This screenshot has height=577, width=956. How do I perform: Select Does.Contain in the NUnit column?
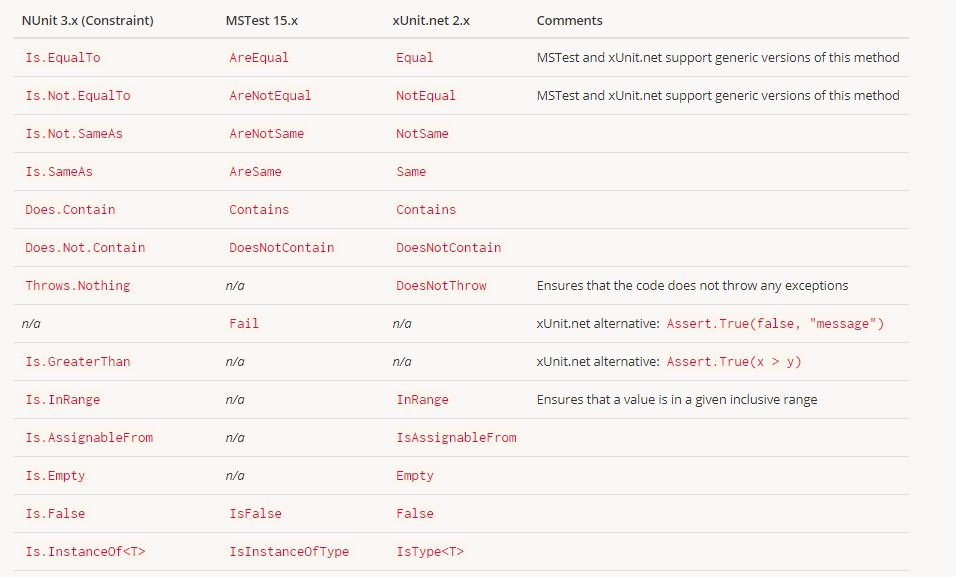click(x=70, y=210)
